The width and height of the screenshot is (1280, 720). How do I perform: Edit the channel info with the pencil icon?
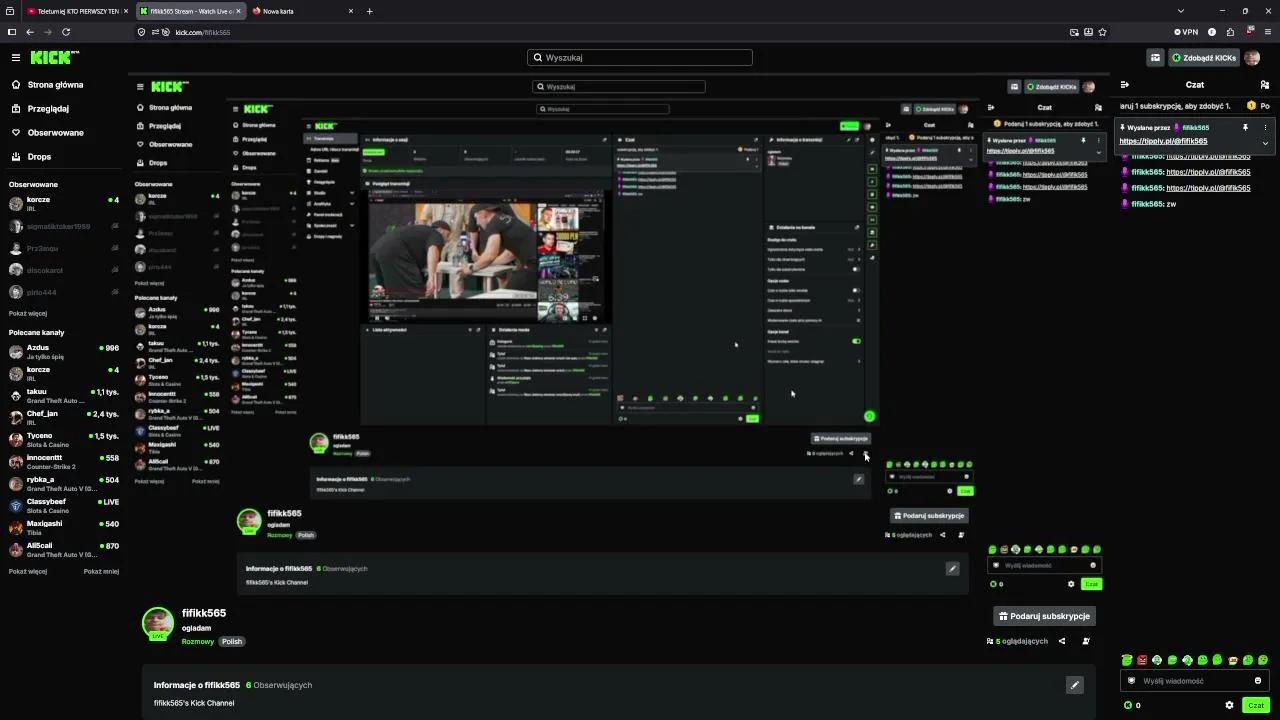(x=1074, y=685)
